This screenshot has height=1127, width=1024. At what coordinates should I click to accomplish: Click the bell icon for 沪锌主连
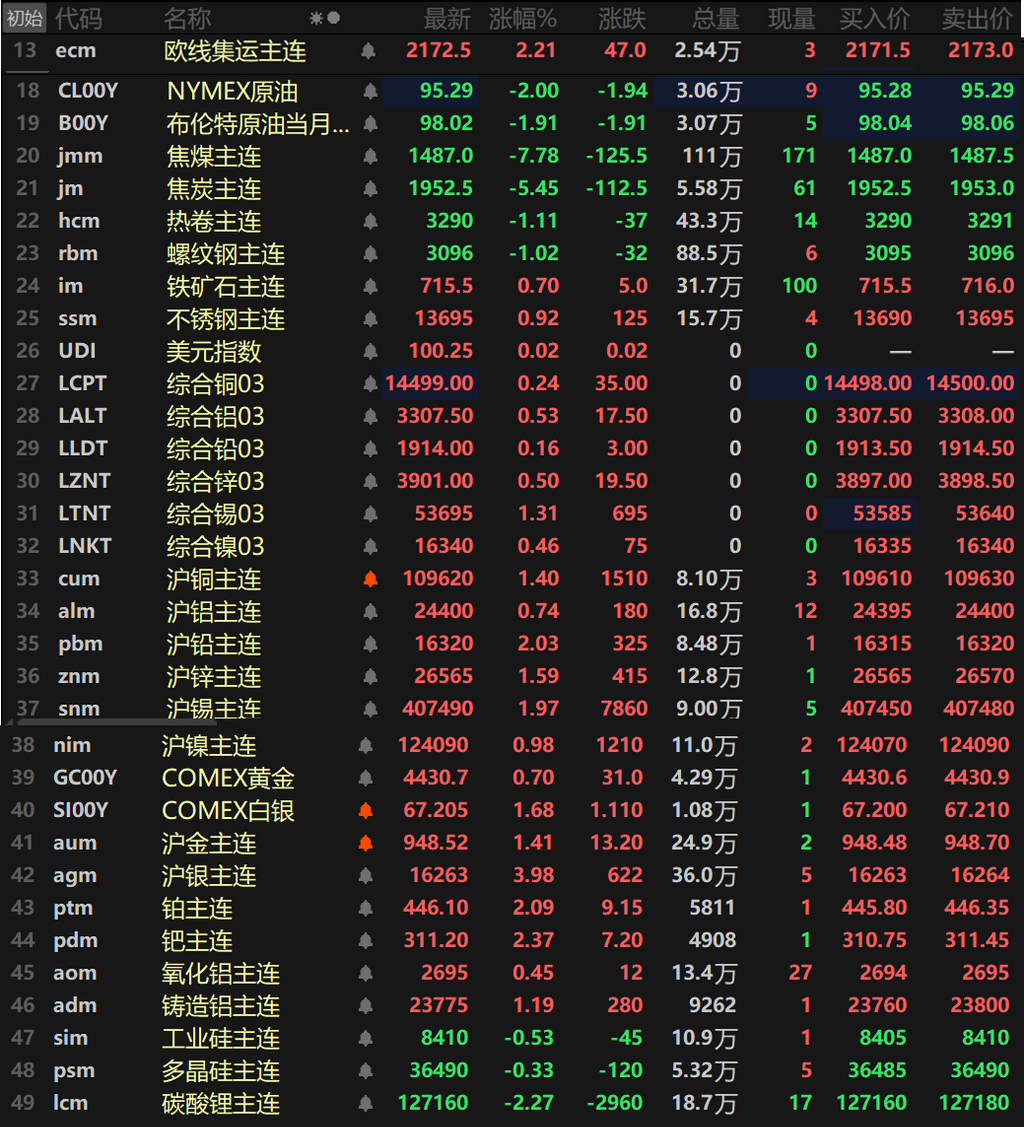[x=370, y=676]
